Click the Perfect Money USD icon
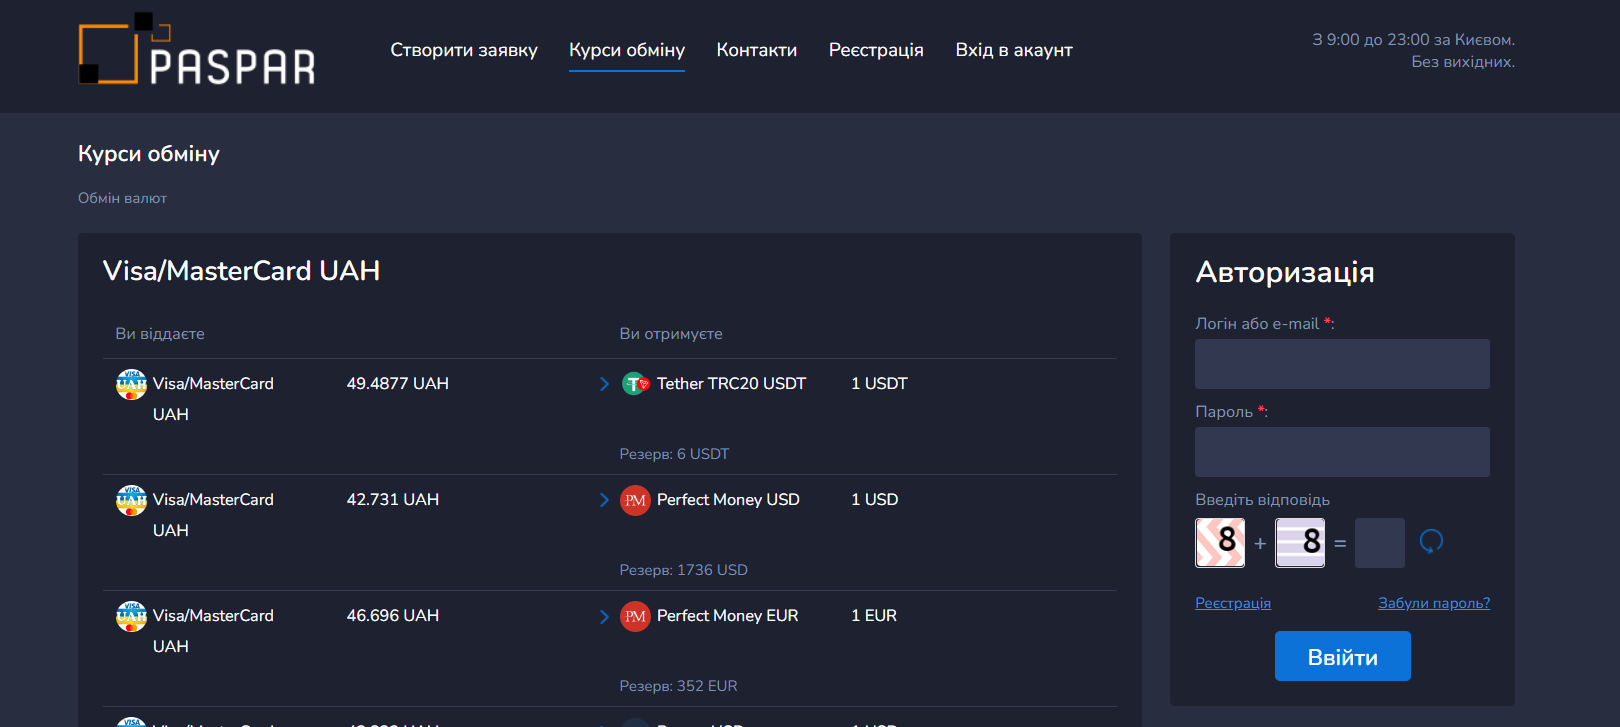This screenshot has width=1620, height=727. point(635,500)
